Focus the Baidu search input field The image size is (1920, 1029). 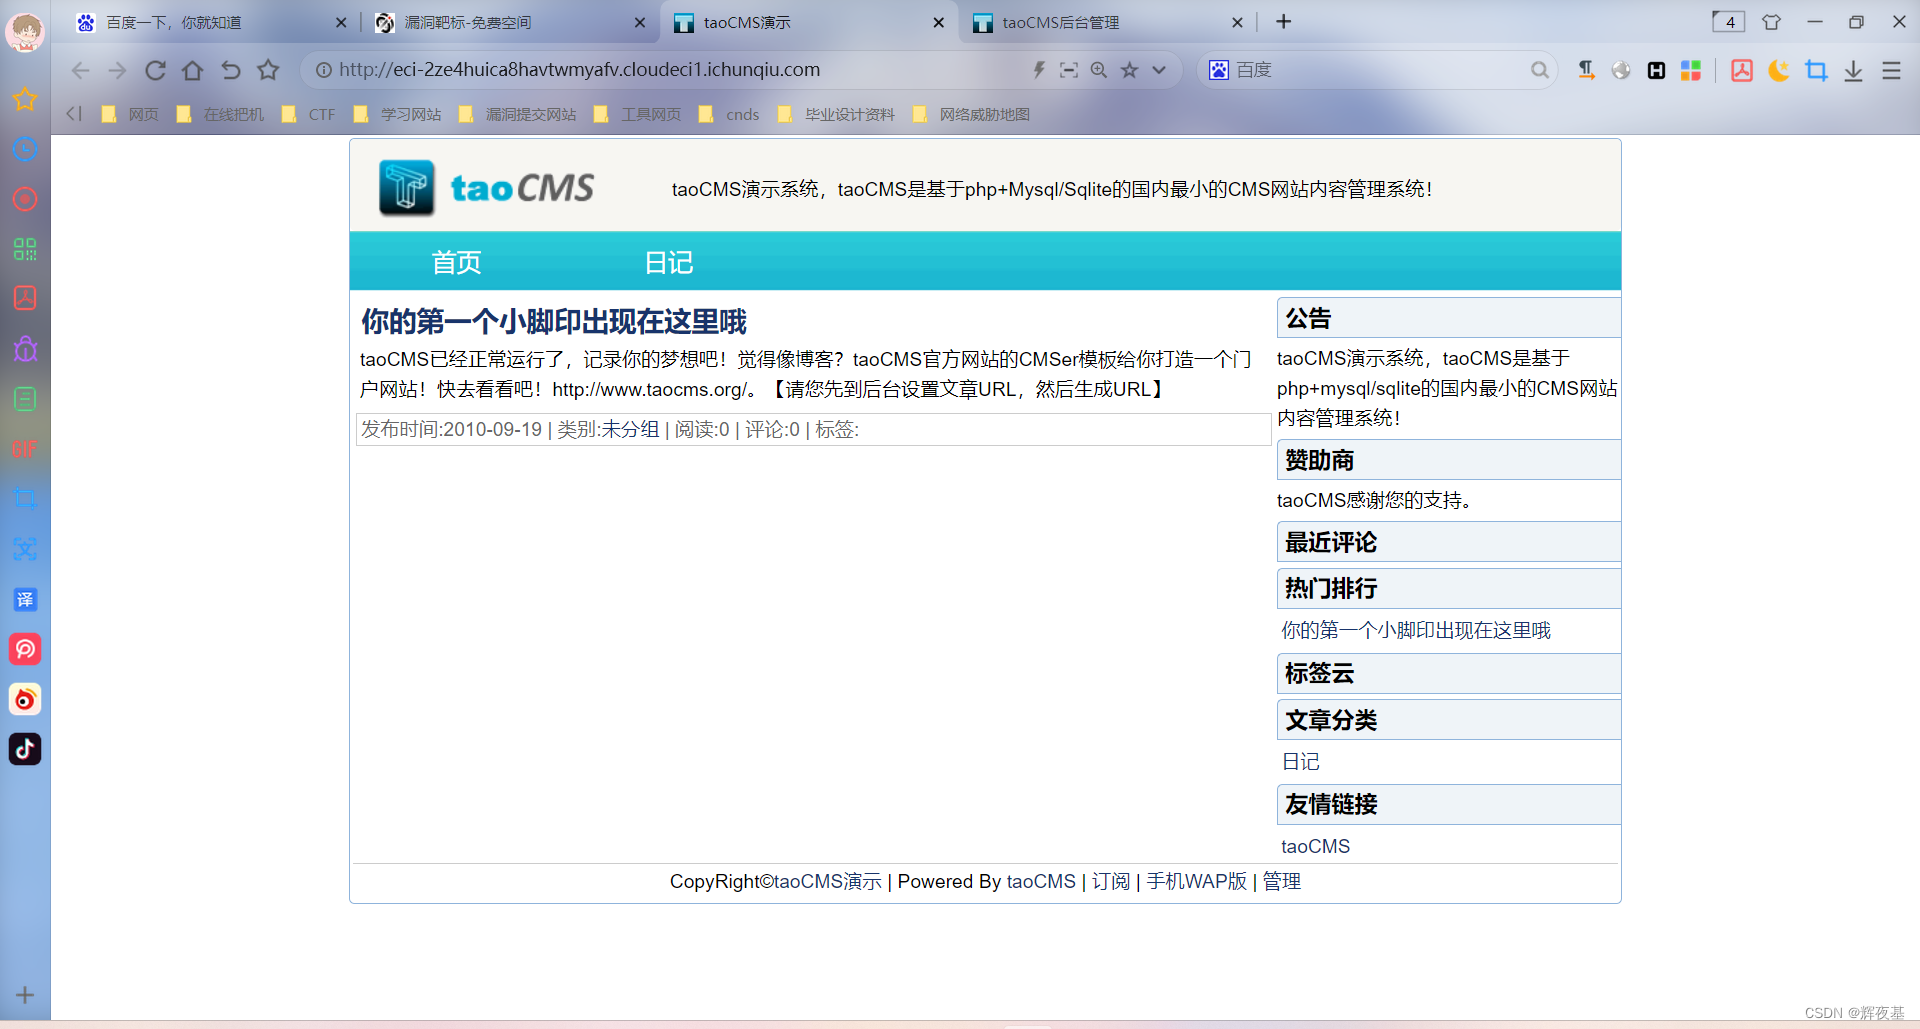(1380, 70)
